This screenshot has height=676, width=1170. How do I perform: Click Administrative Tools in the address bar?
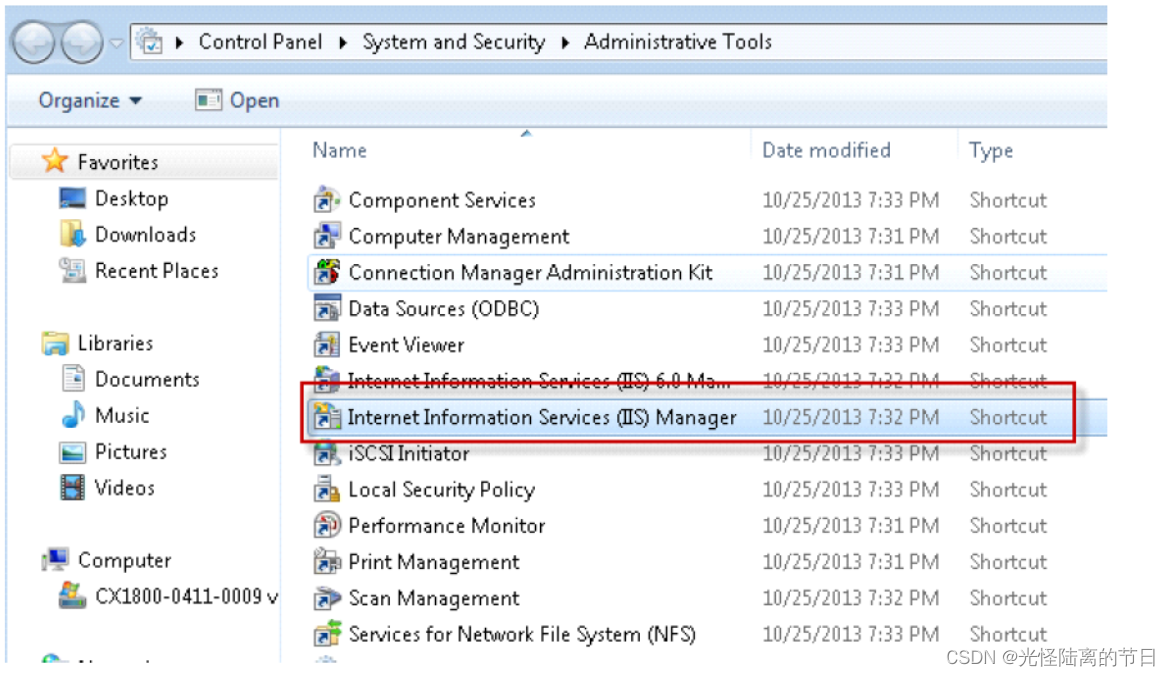click(678, 42)
